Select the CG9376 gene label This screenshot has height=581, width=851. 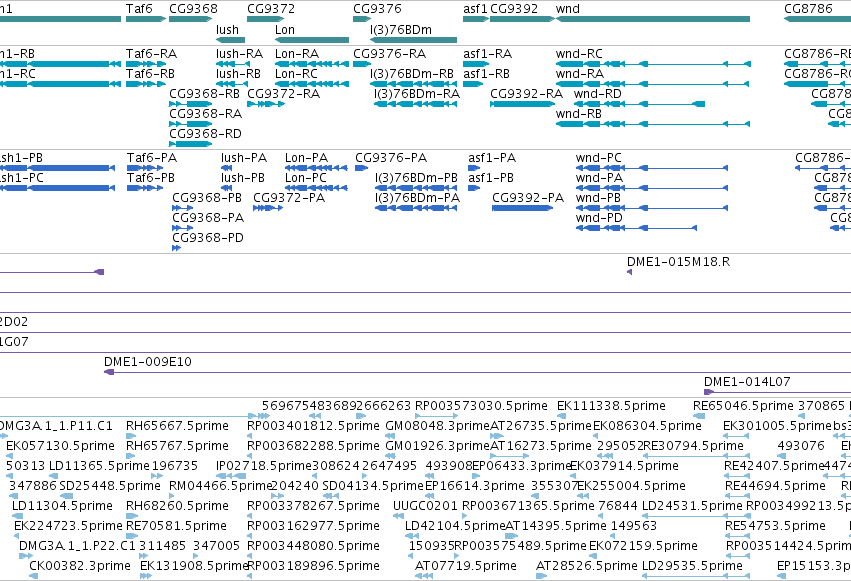[377, 9]
